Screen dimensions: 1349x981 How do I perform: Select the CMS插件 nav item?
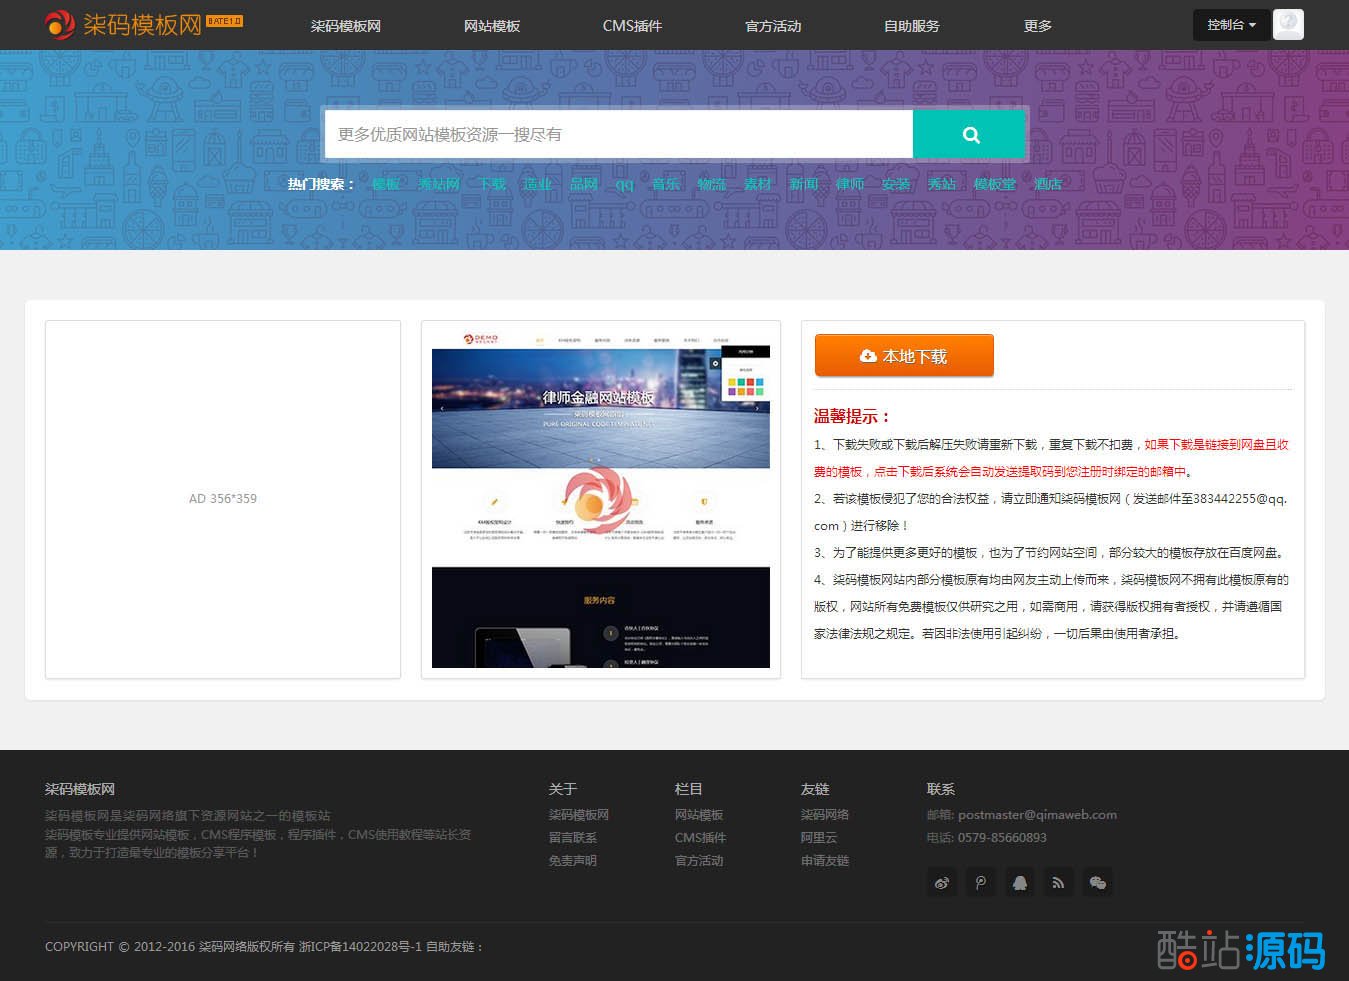[632, 26]
